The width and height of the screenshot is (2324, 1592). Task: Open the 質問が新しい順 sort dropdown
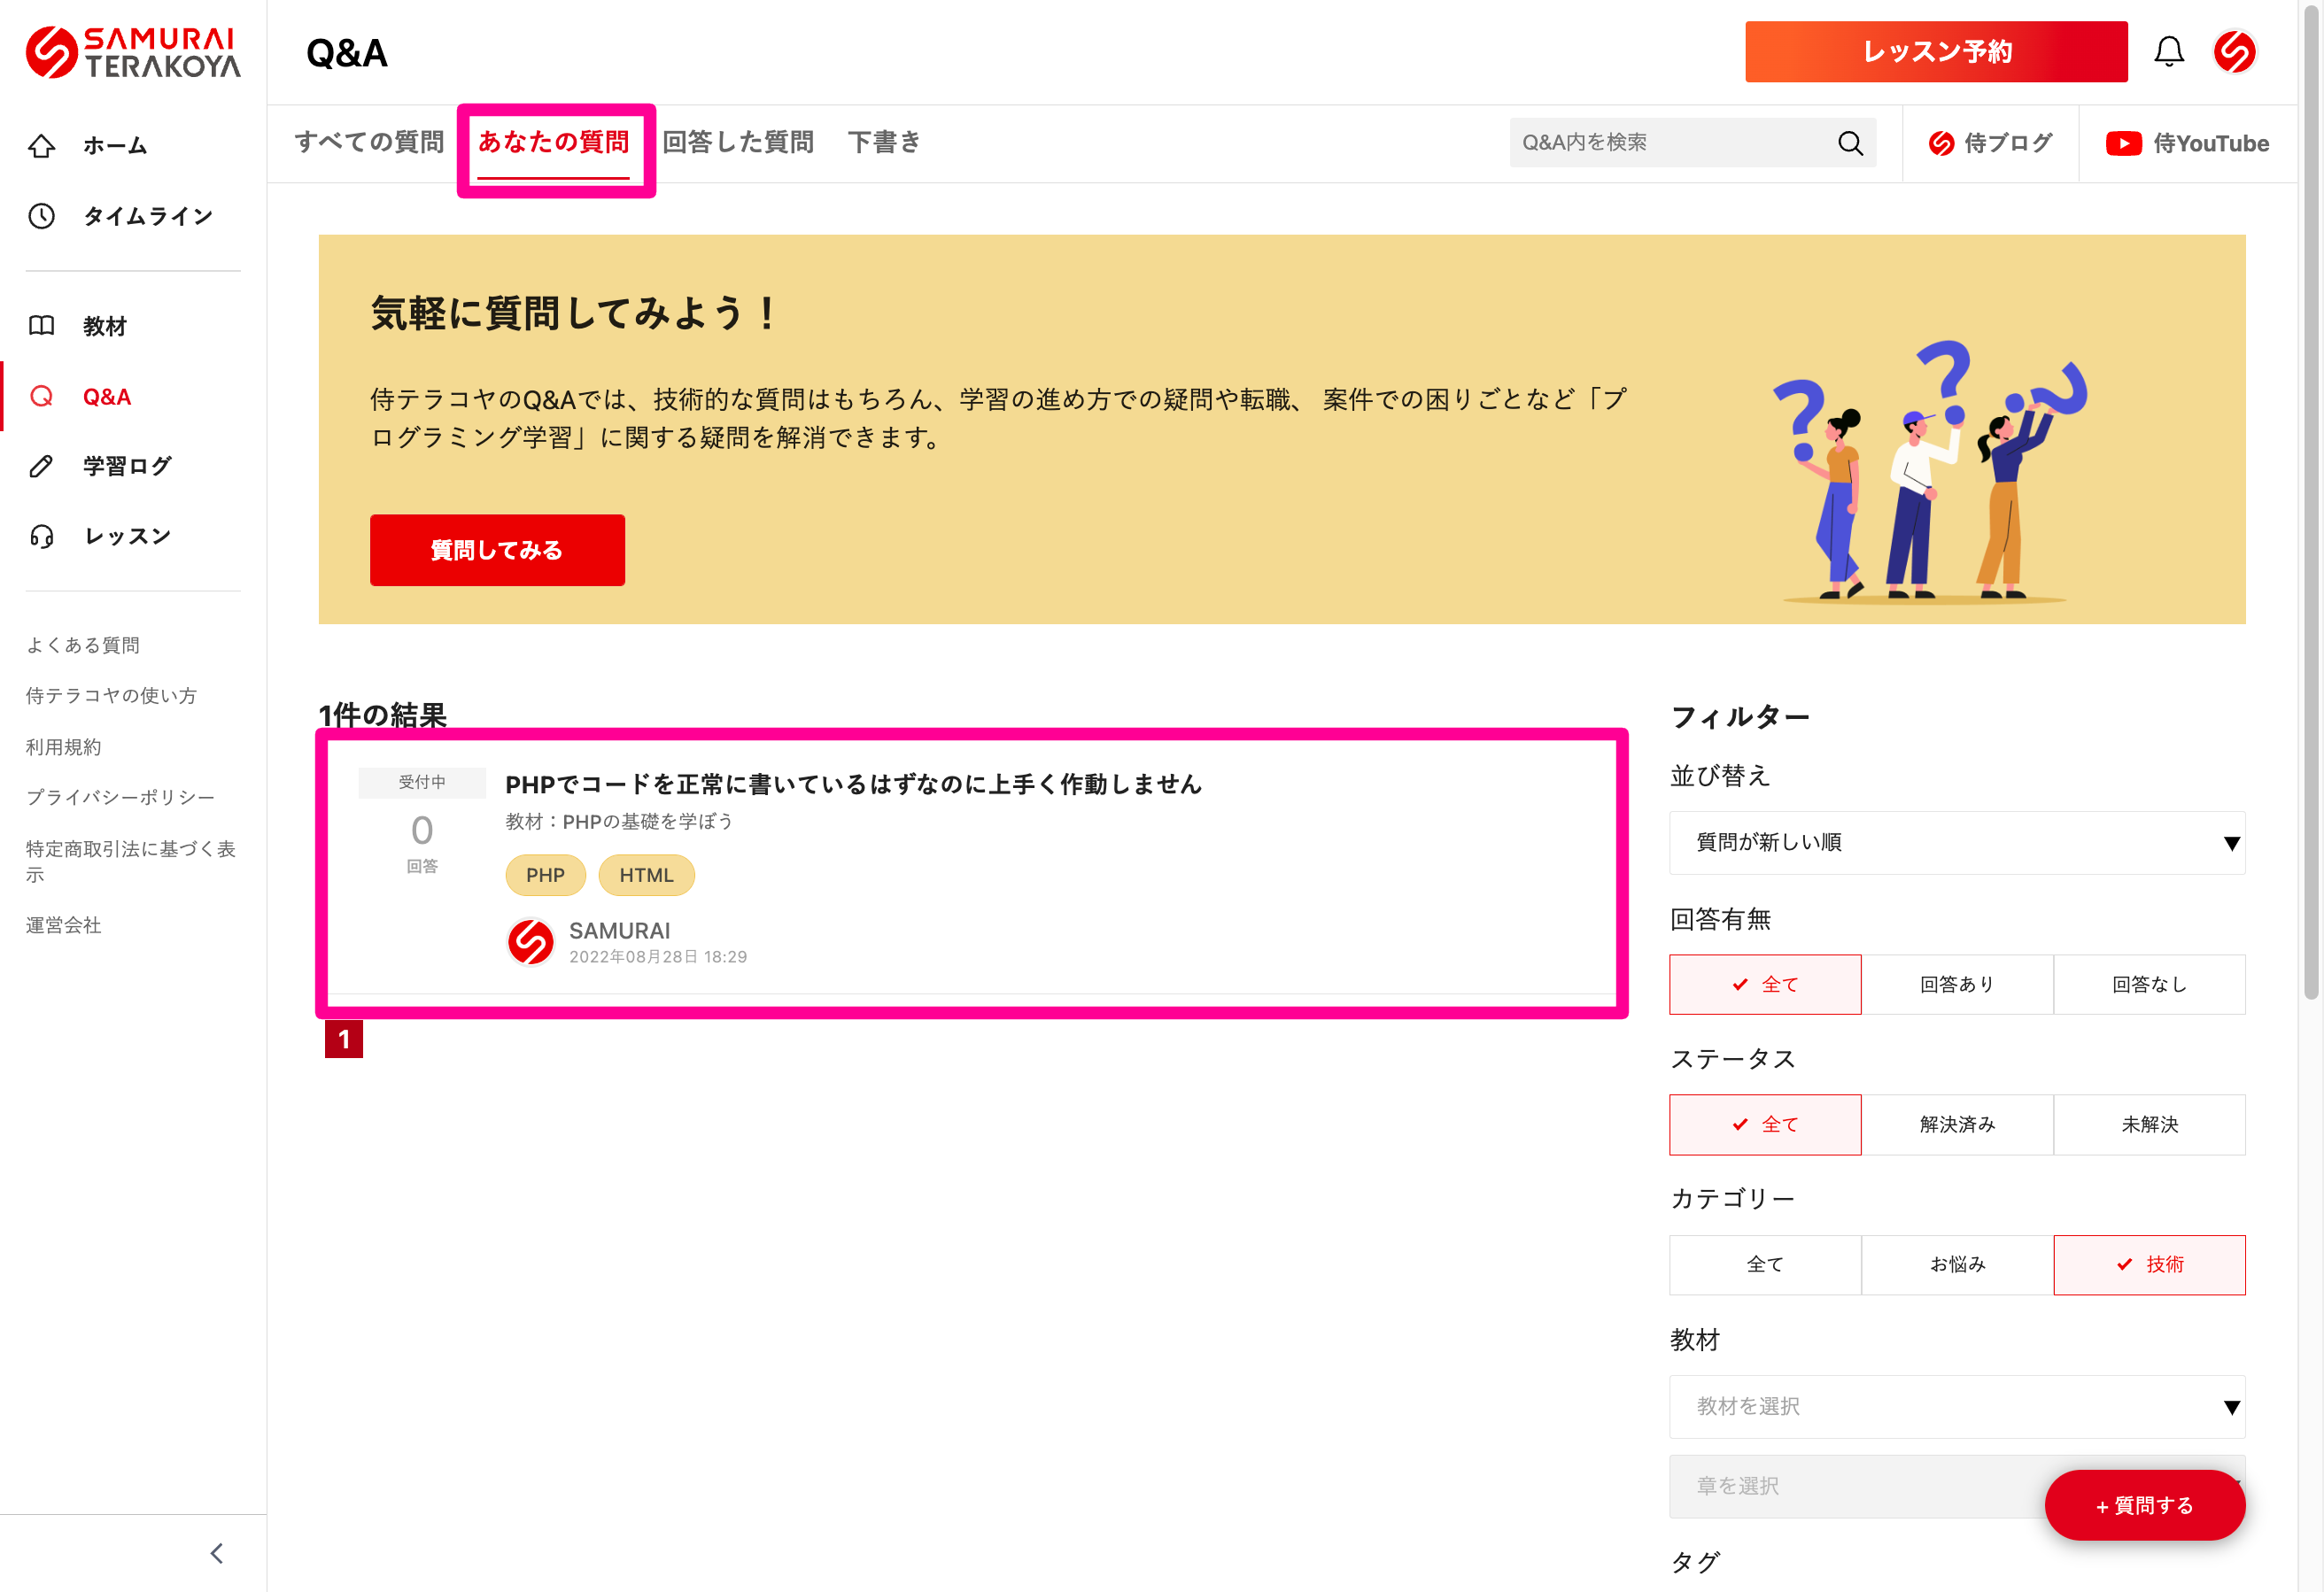(1957, 842)
